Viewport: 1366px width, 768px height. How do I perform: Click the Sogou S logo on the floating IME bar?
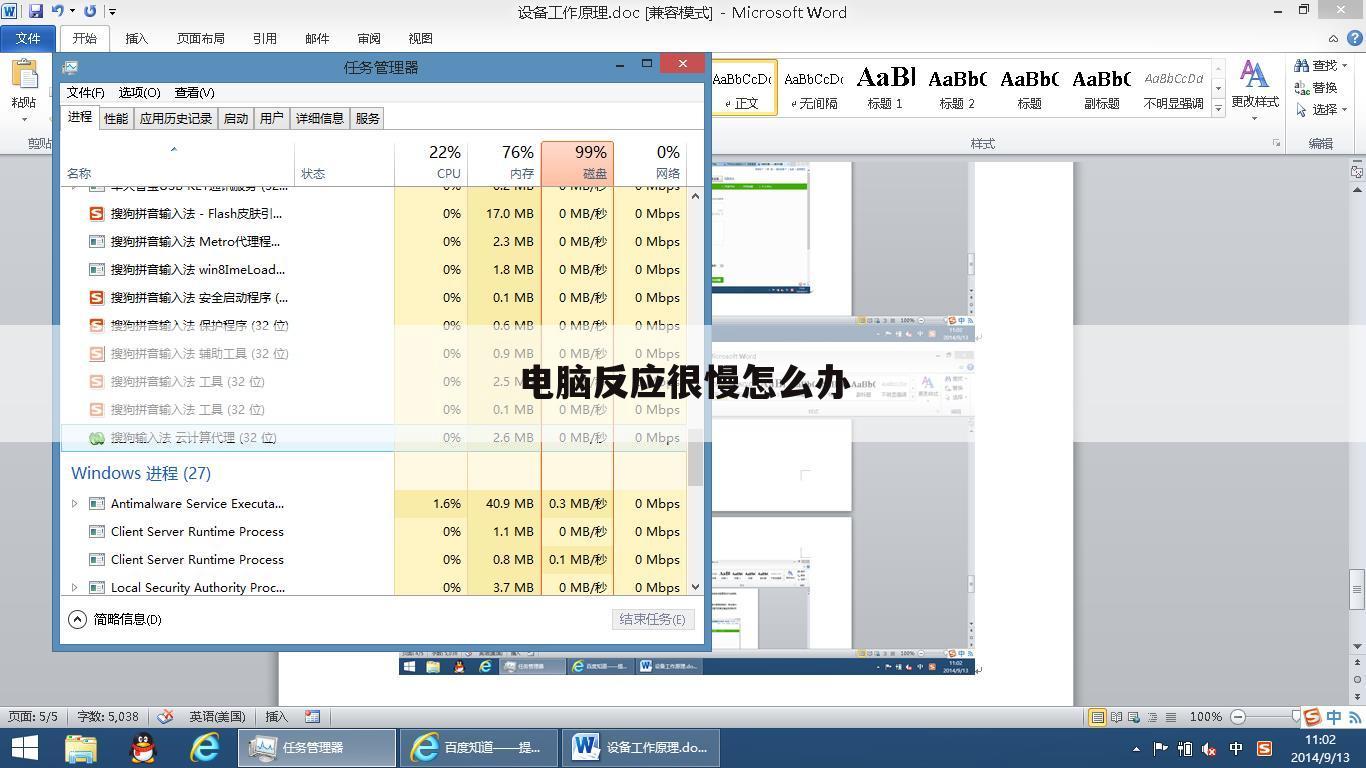[1312, 717]
